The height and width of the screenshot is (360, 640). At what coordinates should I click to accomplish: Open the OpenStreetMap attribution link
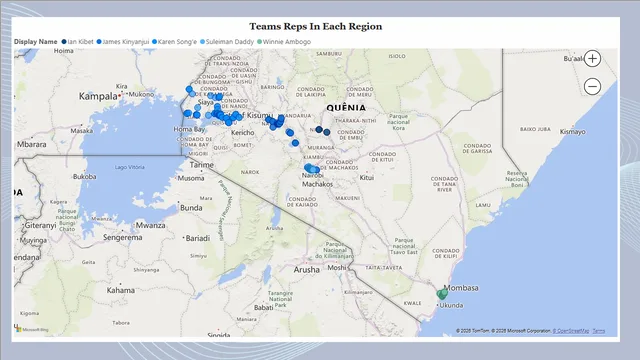(x=571, y=331)
